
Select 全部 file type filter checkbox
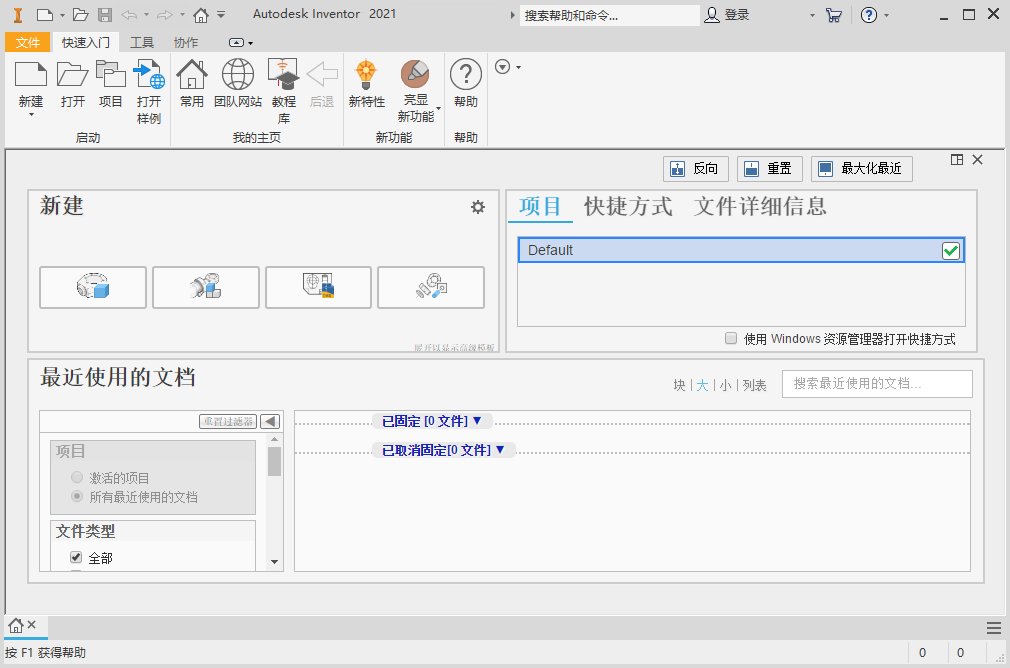point(75,558)
